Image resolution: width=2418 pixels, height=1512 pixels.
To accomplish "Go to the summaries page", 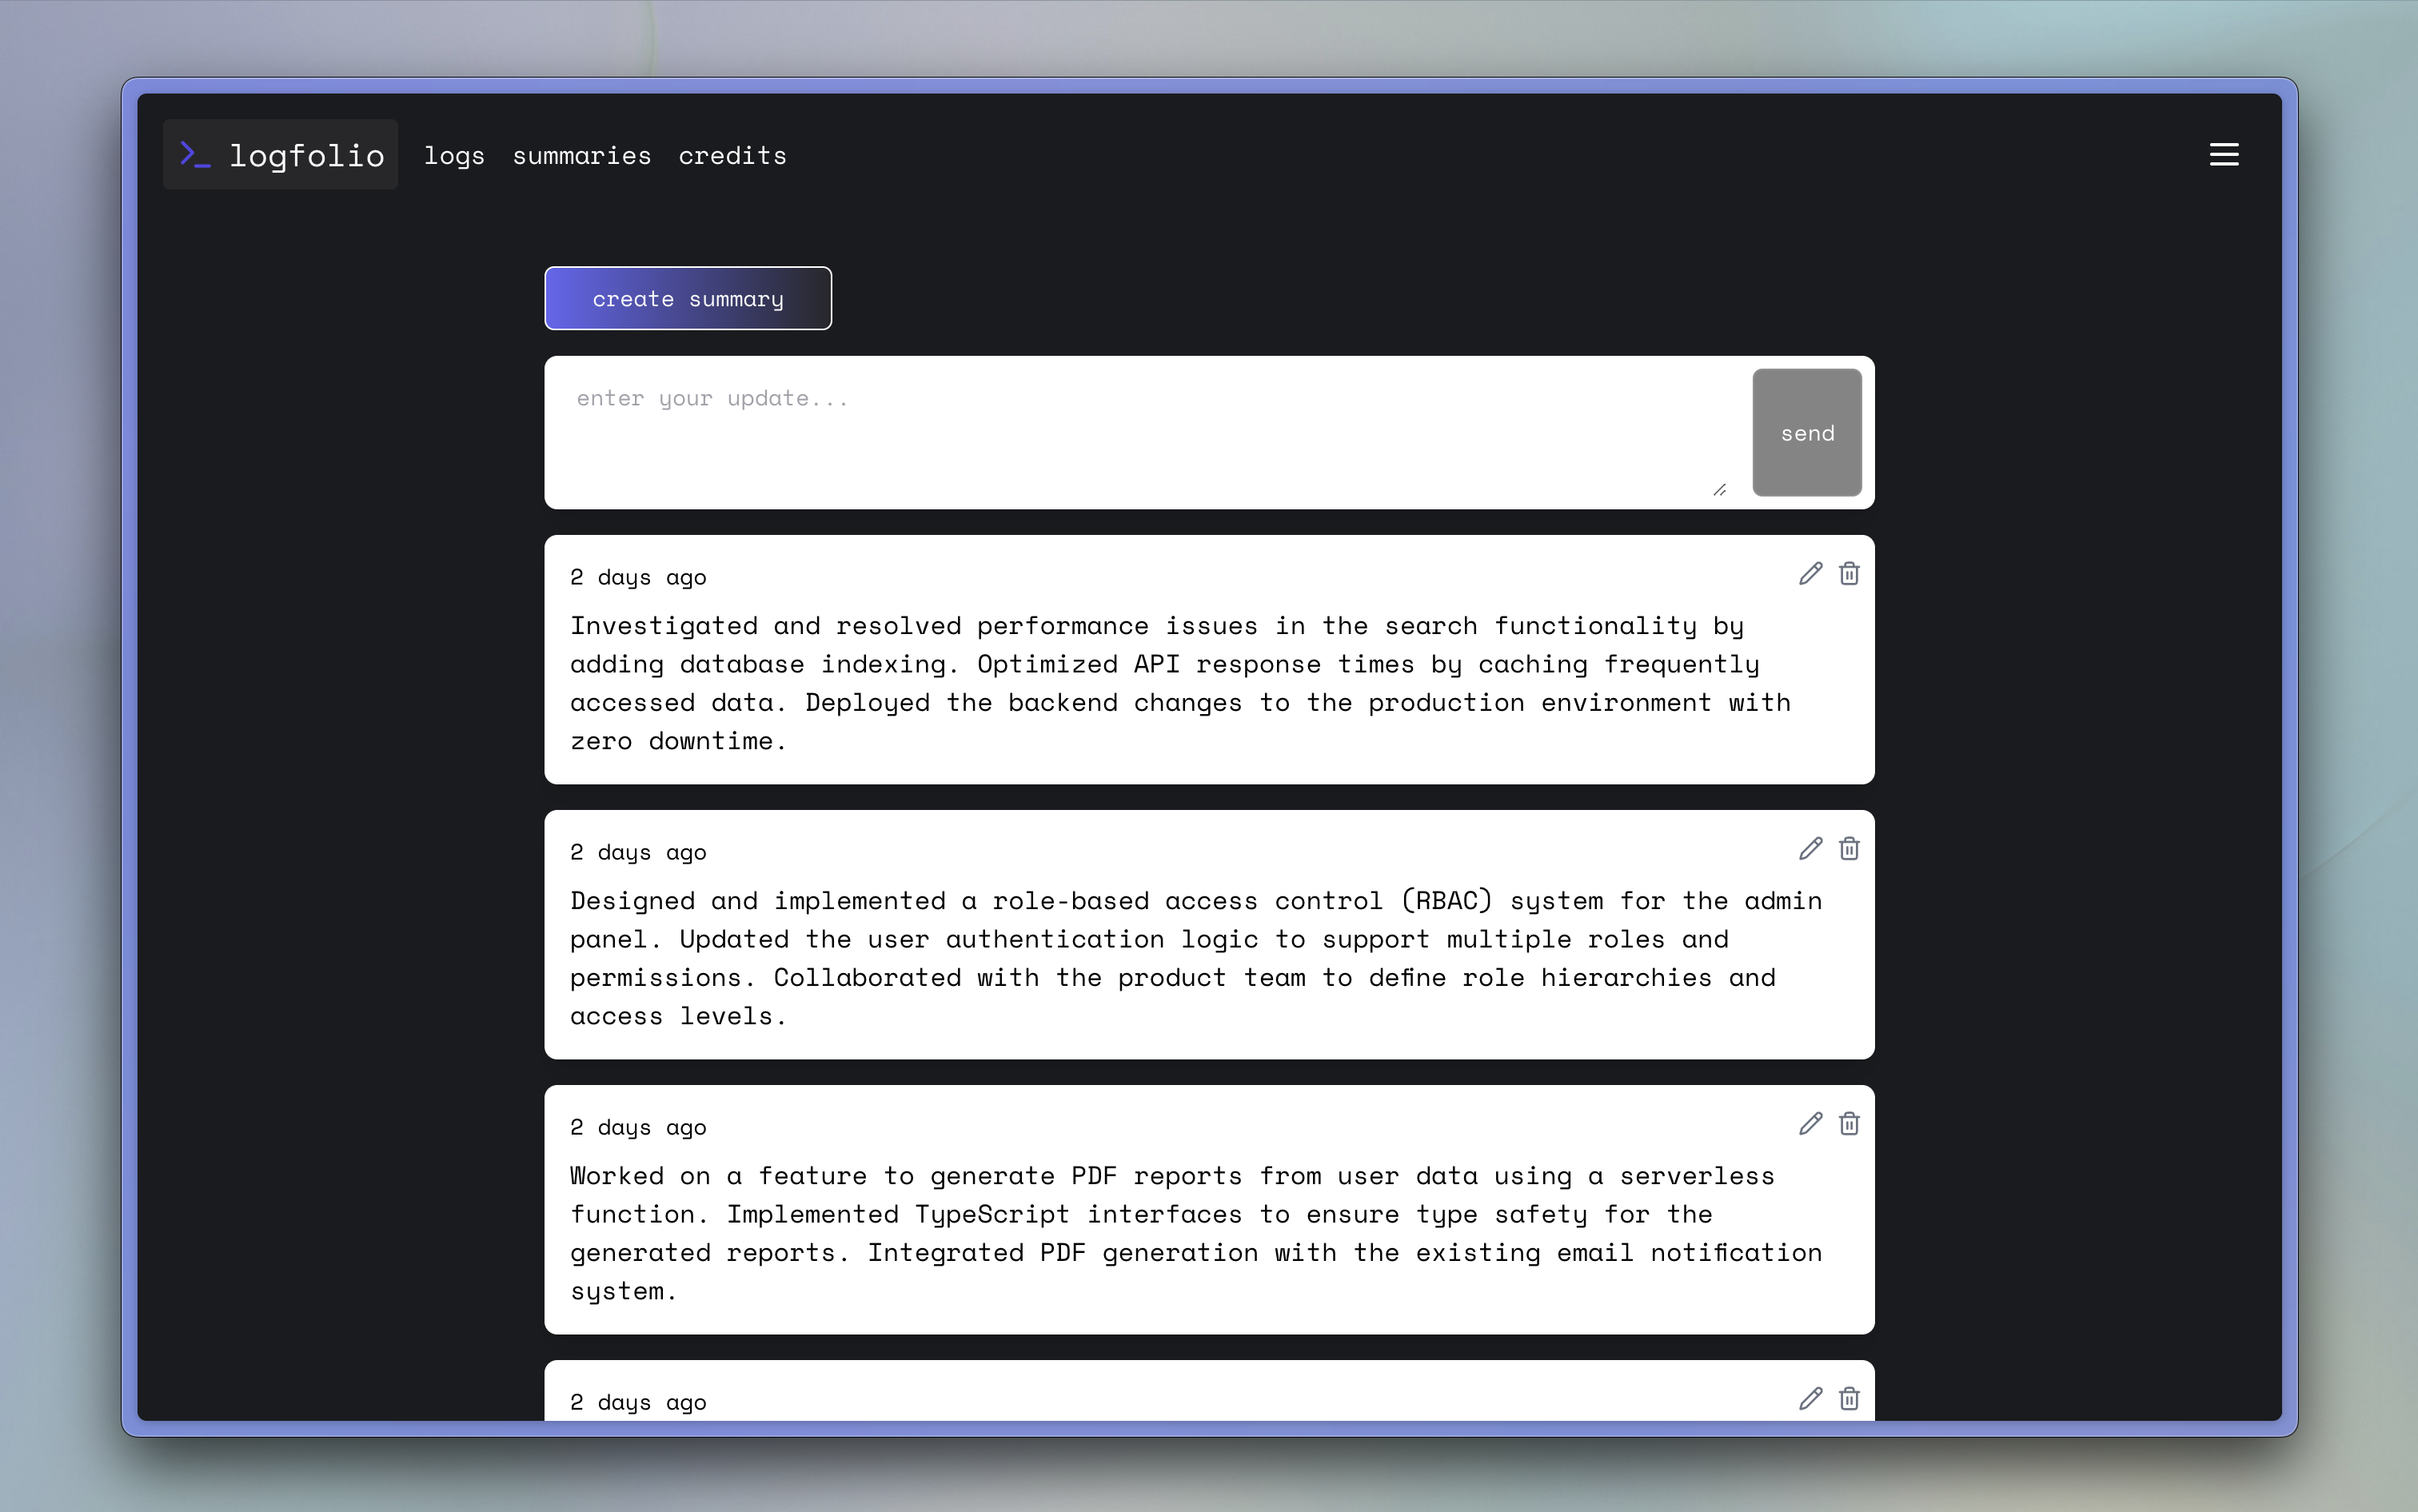I will pyautogui.click(x=581, y=156).
